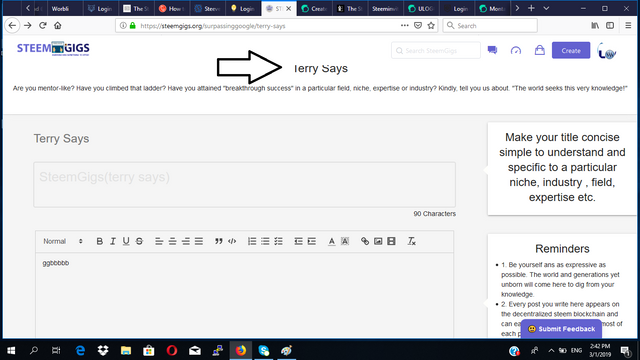Open text background color picker
The image size is (640, 360).
click(345, 241)
